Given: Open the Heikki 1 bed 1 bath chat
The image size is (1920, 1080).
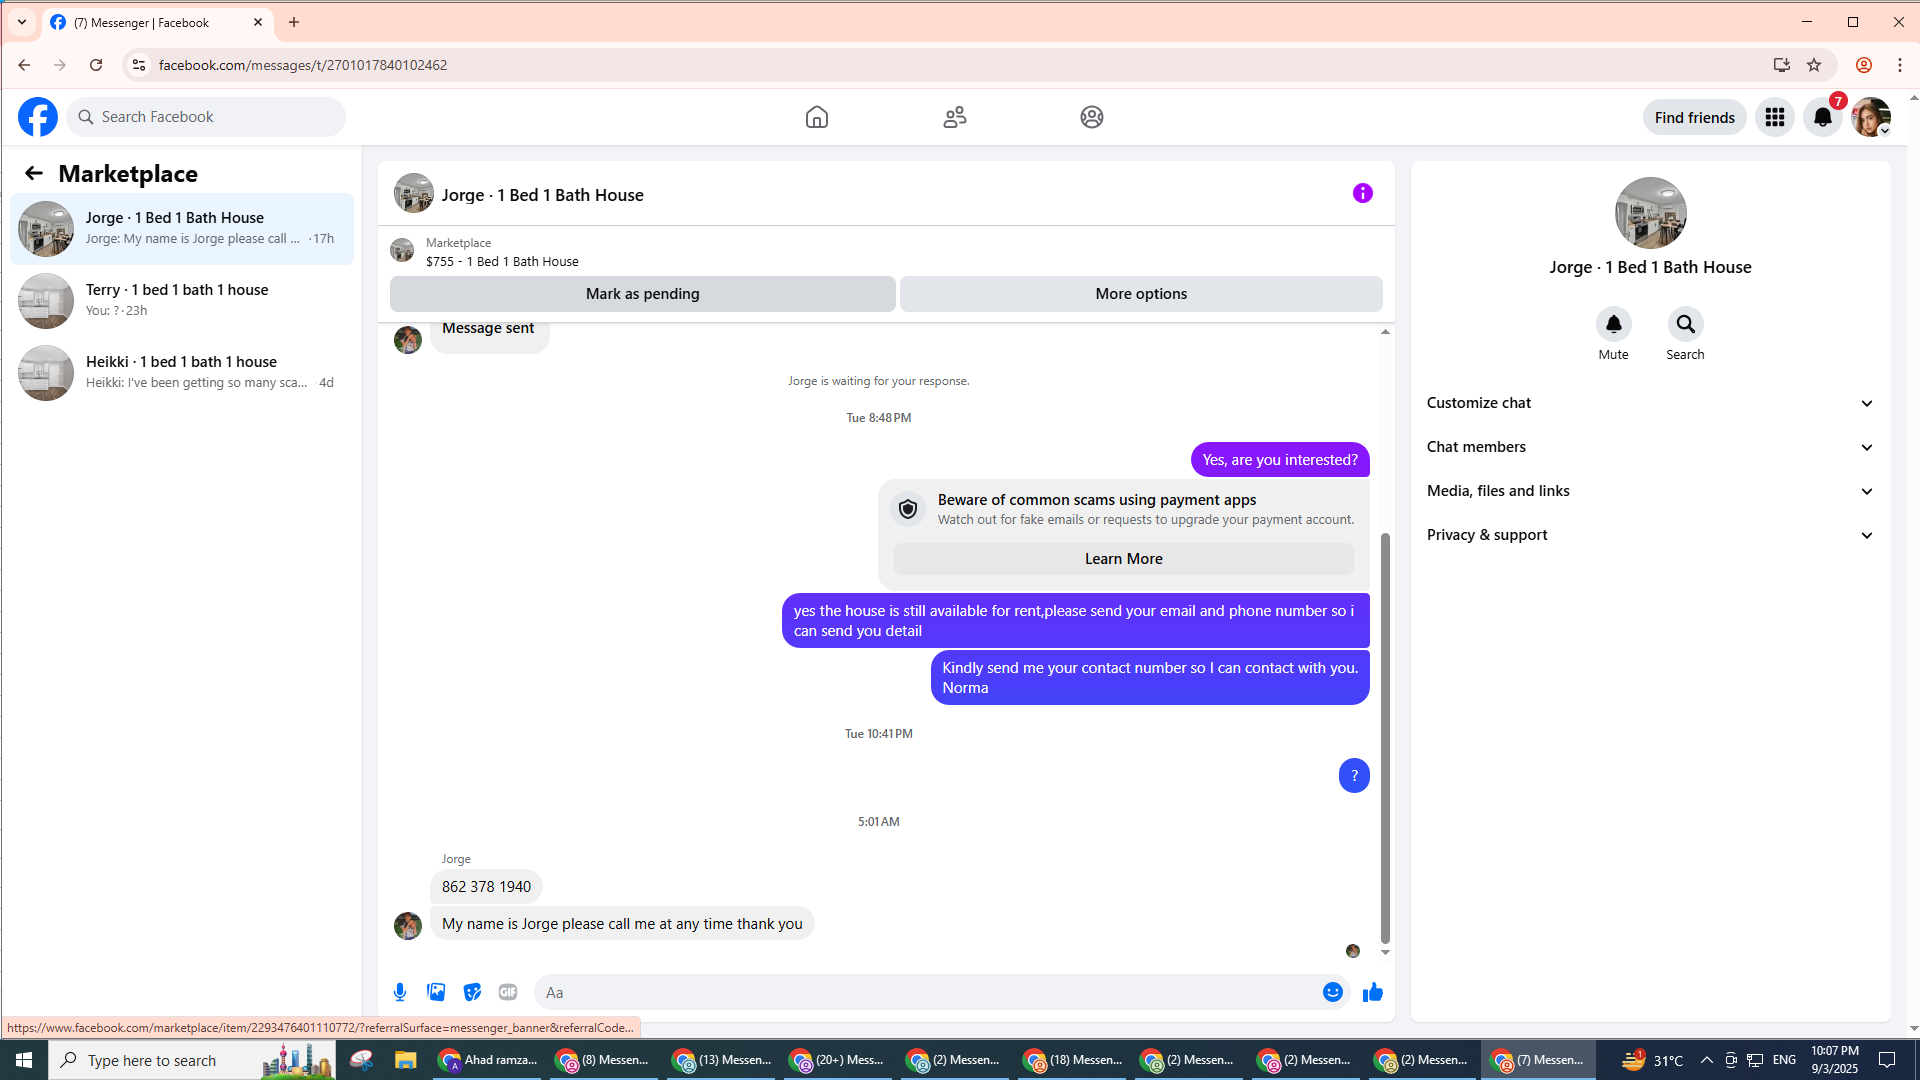Looking at the screenshot, I should click(x=182, y=373).
